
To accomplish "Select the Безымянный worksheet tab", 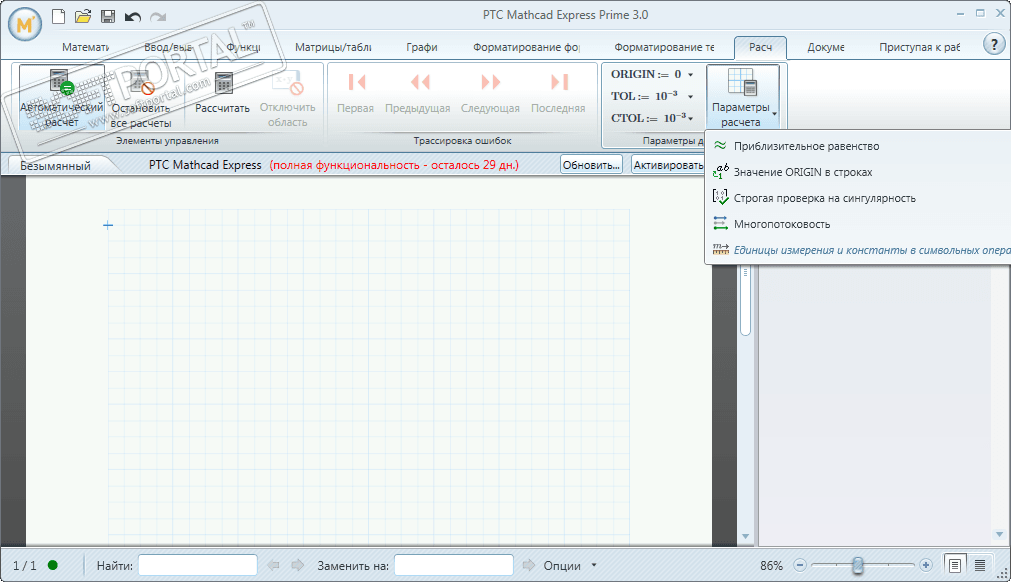I will click(55, 166).
